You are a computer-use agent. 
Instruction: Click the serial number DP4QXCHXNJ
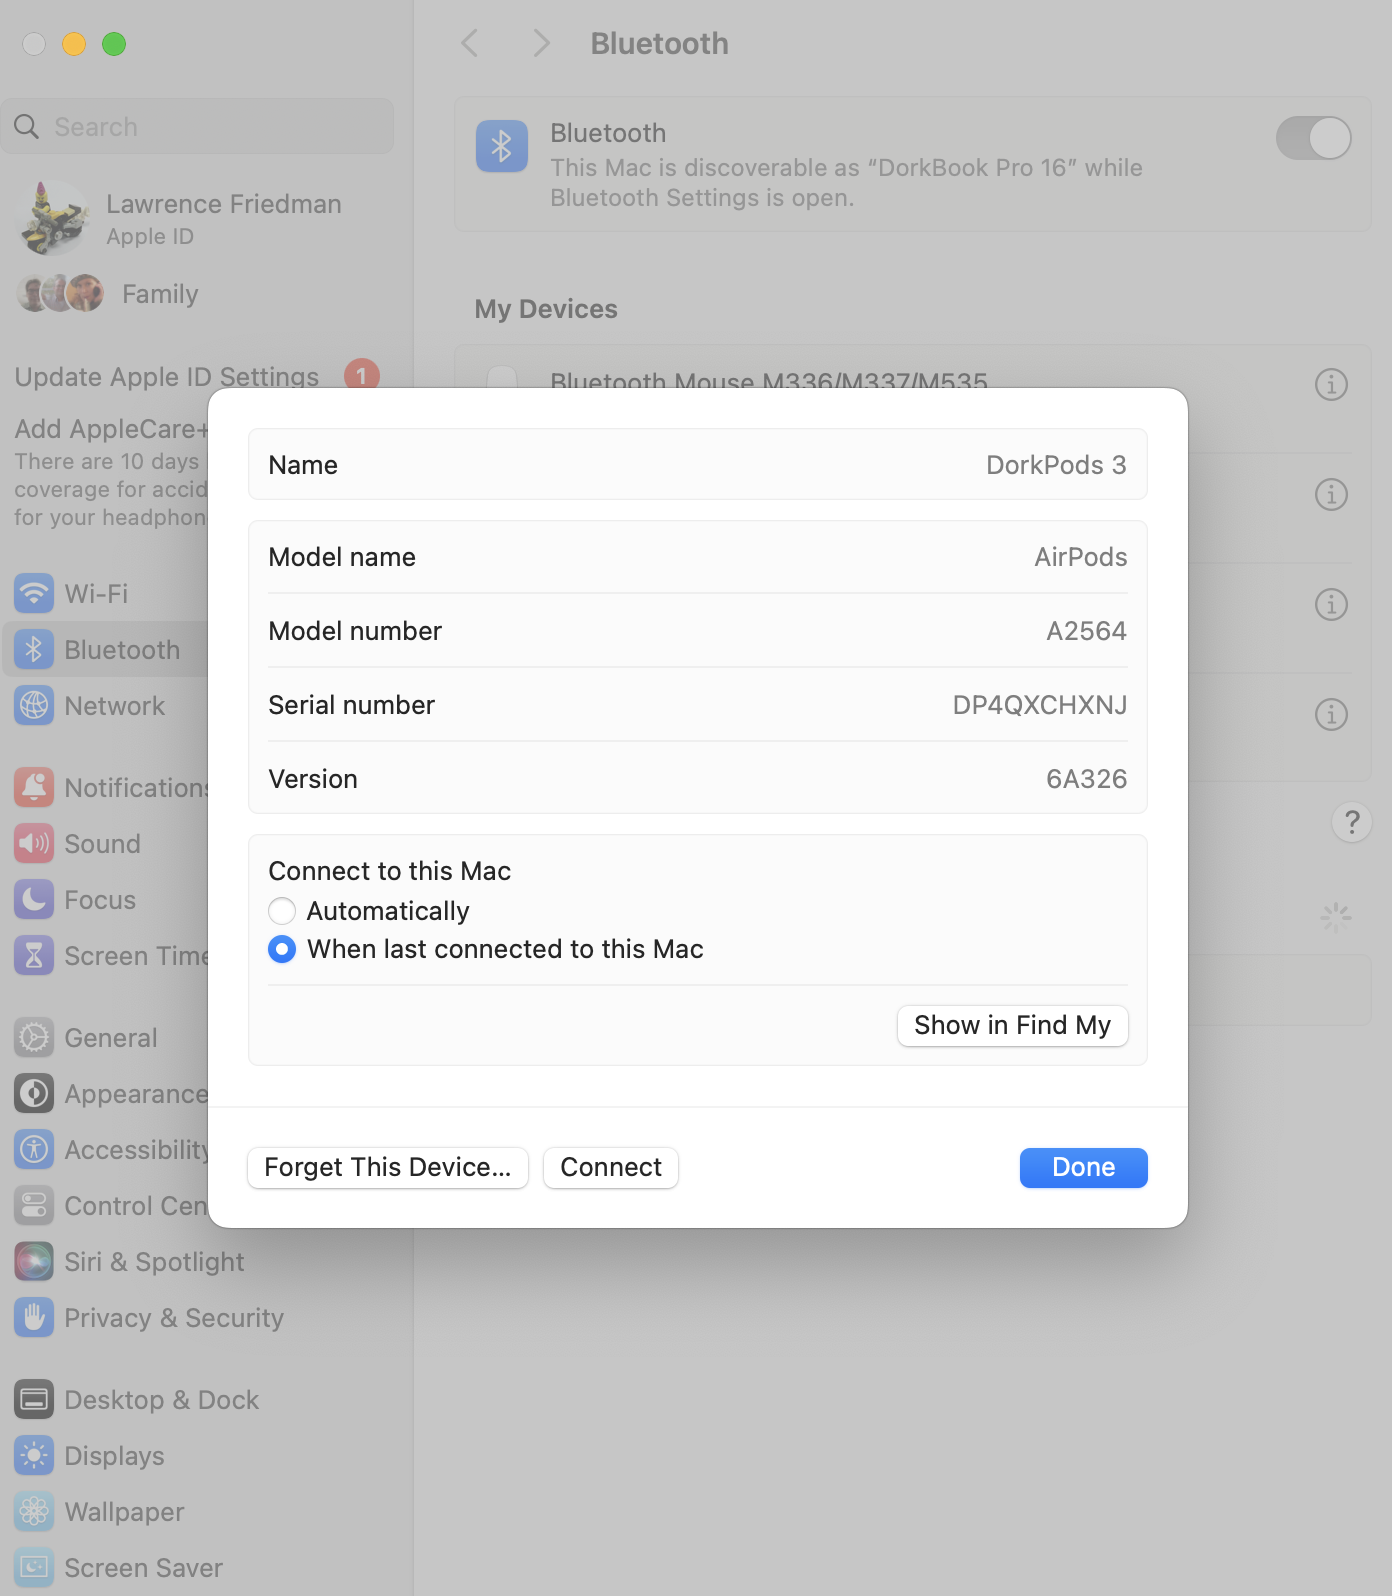[x=1040, y=705]
